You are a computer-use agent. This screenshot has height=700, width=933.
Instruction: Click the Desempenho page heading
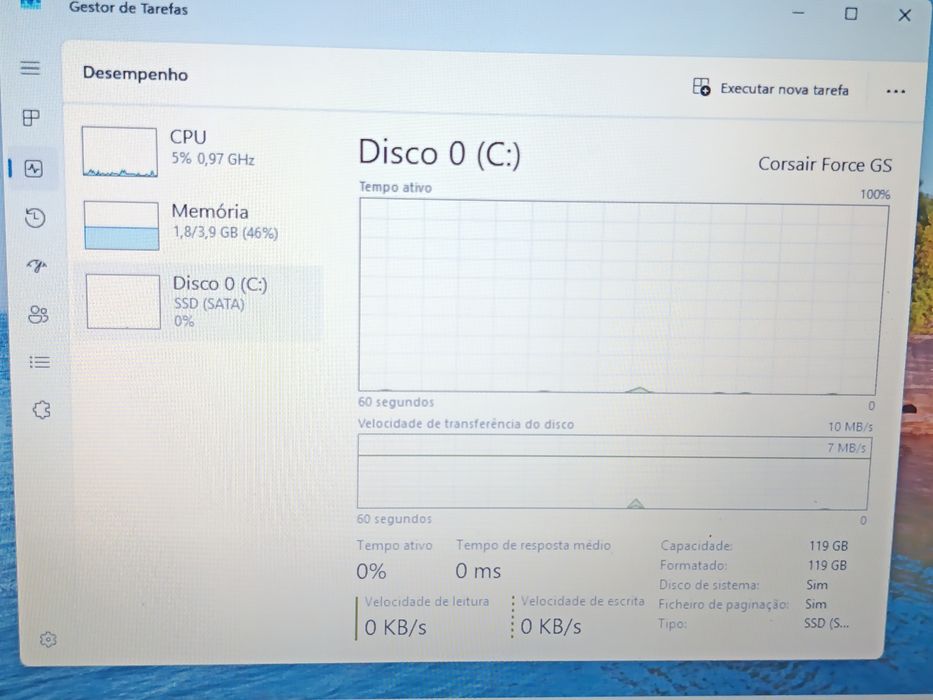(135, 74)
